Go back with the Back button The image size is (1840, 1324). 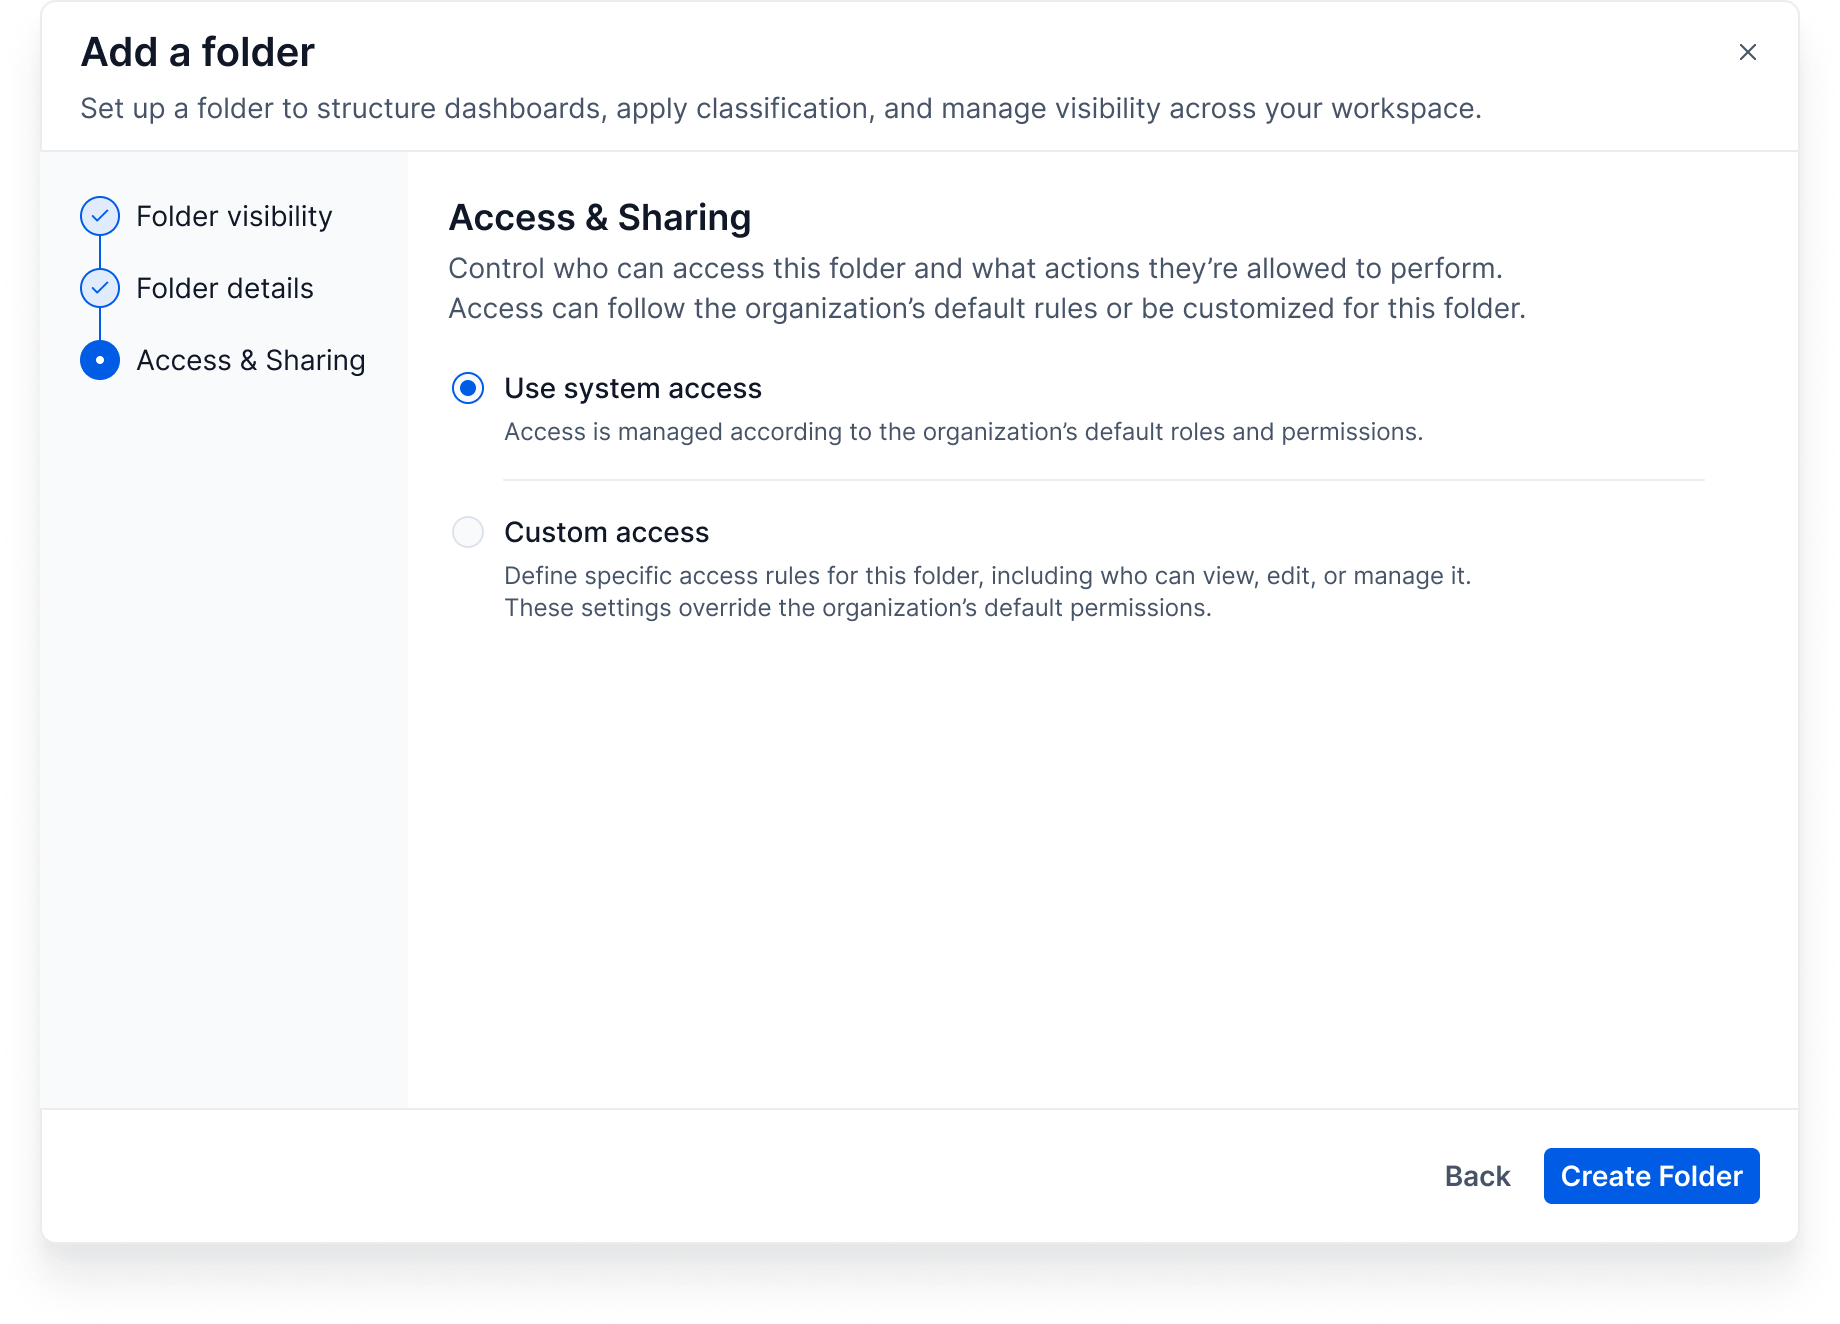(x=1477, y=1176)
